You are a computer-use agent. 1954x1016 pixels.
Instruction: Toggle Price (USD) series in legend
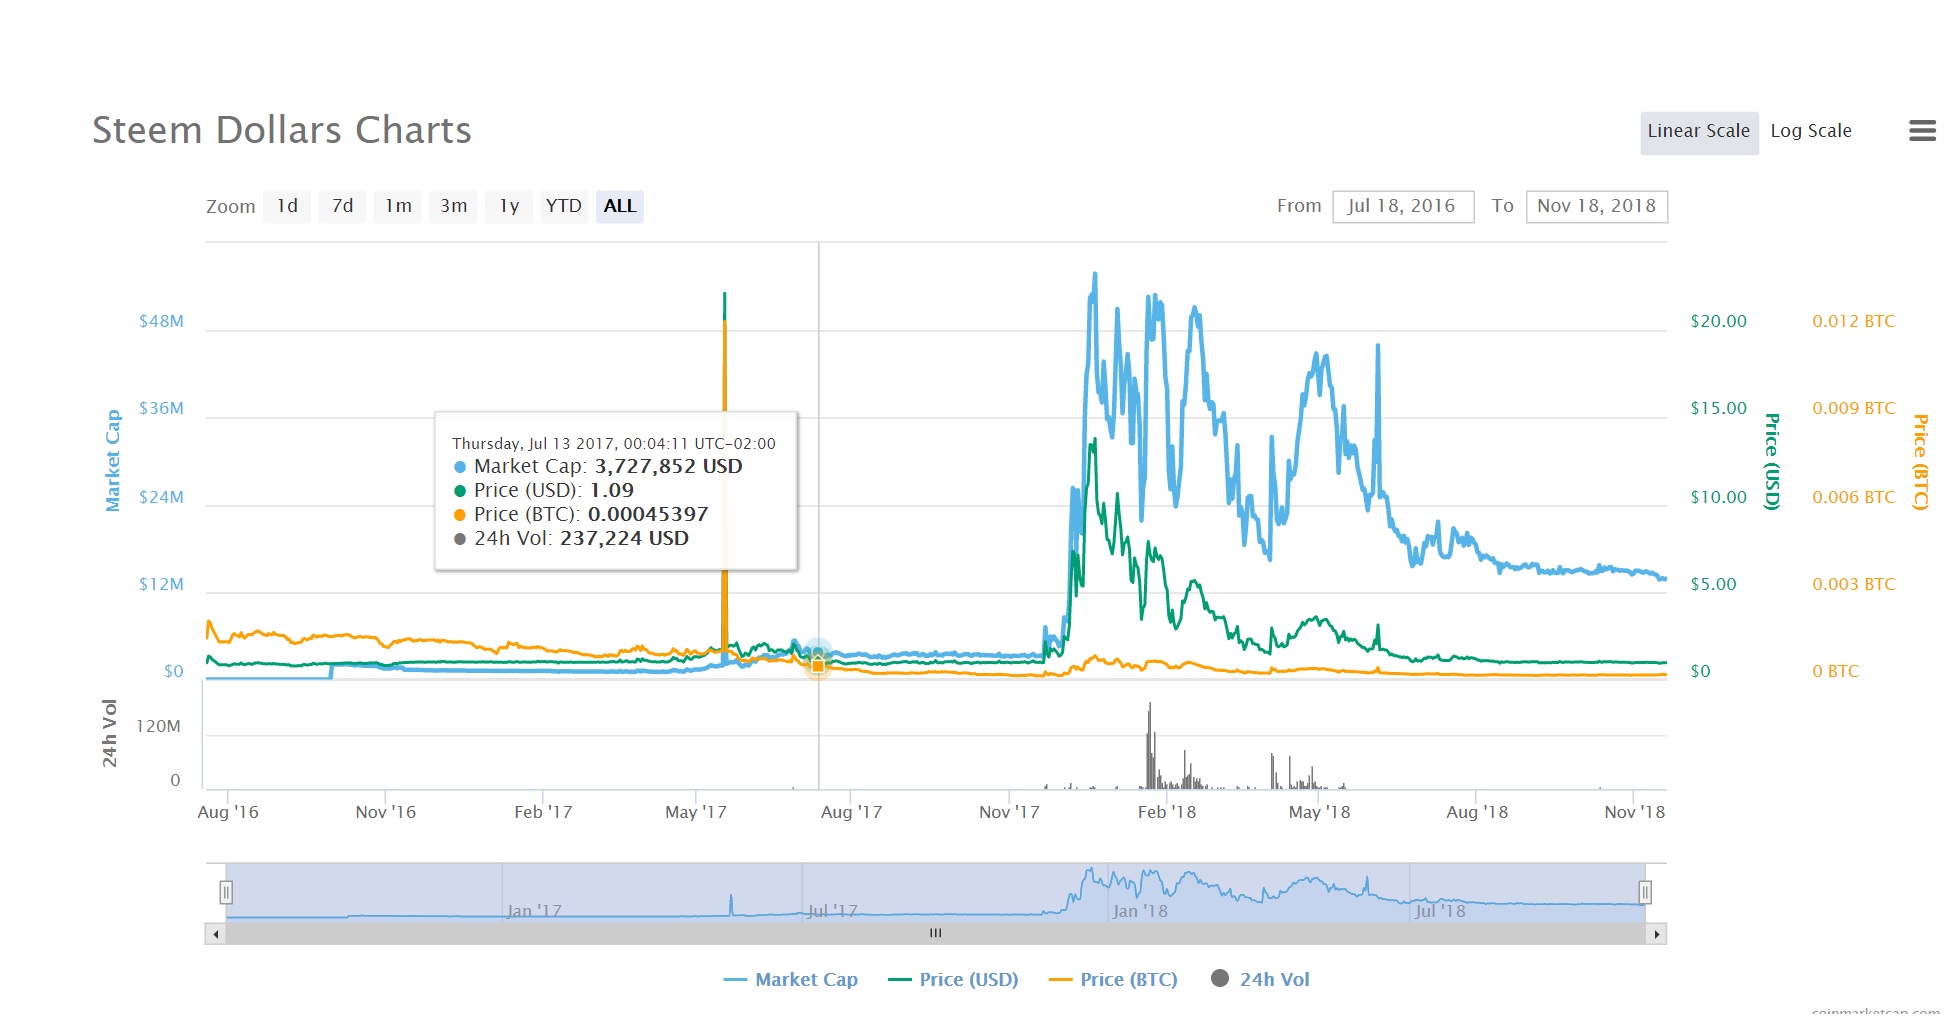point(953,980)
